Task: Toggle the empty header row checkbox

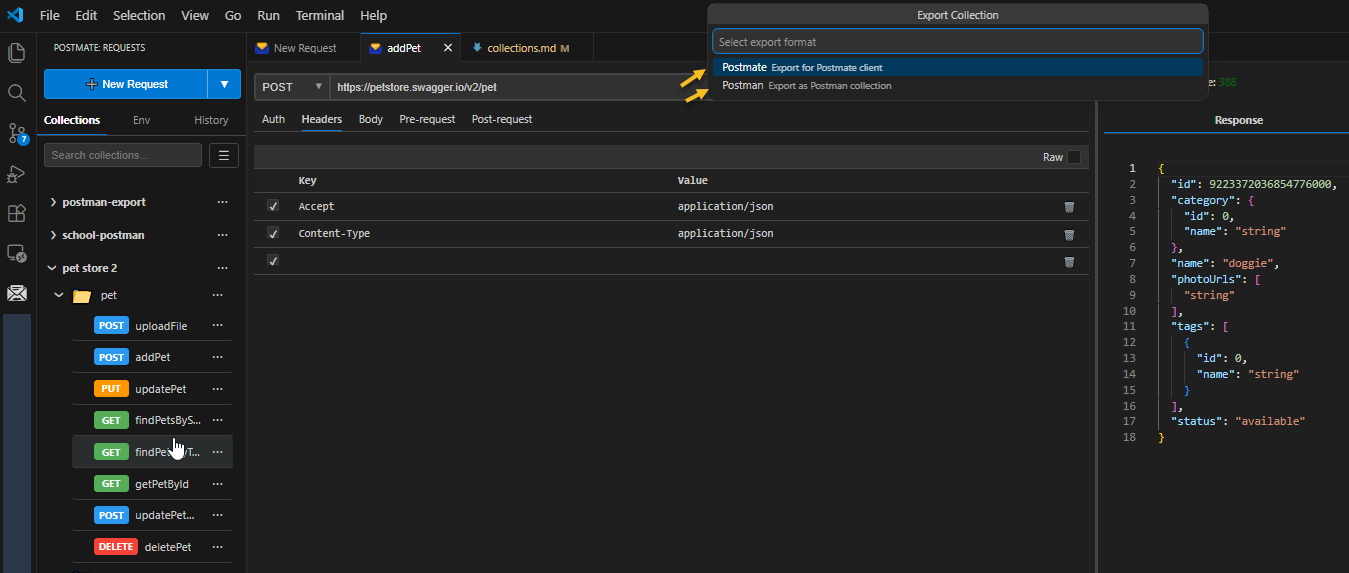Action: [273, 260]
